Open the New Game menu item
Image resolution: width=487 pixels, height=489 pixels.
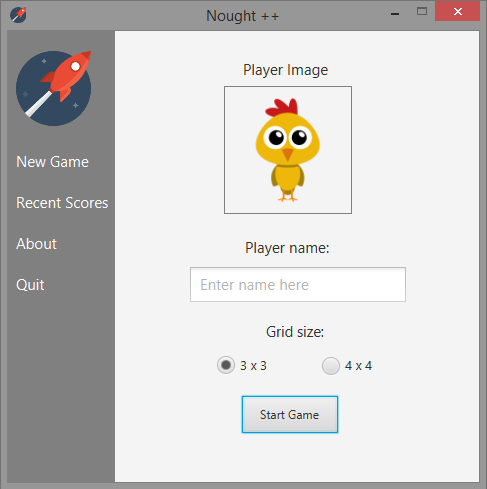coord(52,162)
